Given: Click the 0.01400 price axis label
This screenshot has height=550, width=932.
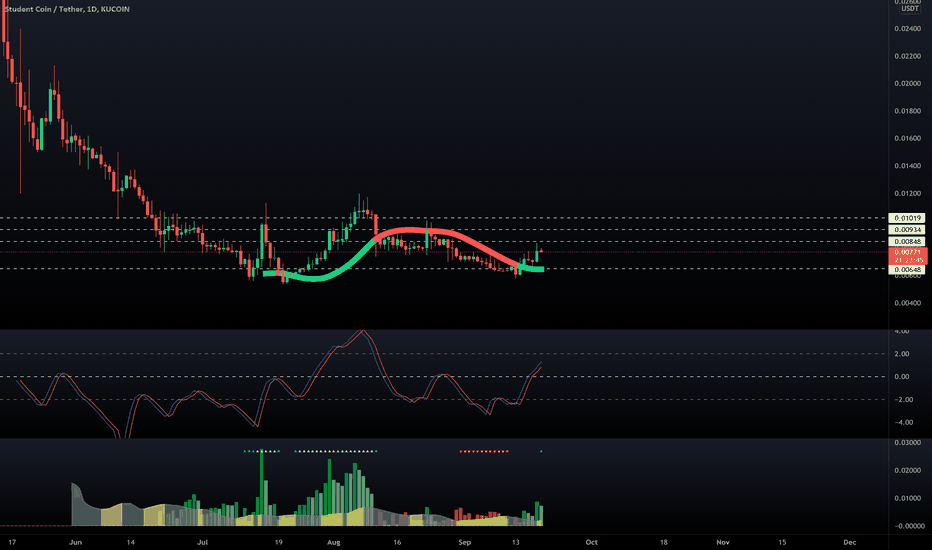Looking at the screenshot, I should 908,165.
